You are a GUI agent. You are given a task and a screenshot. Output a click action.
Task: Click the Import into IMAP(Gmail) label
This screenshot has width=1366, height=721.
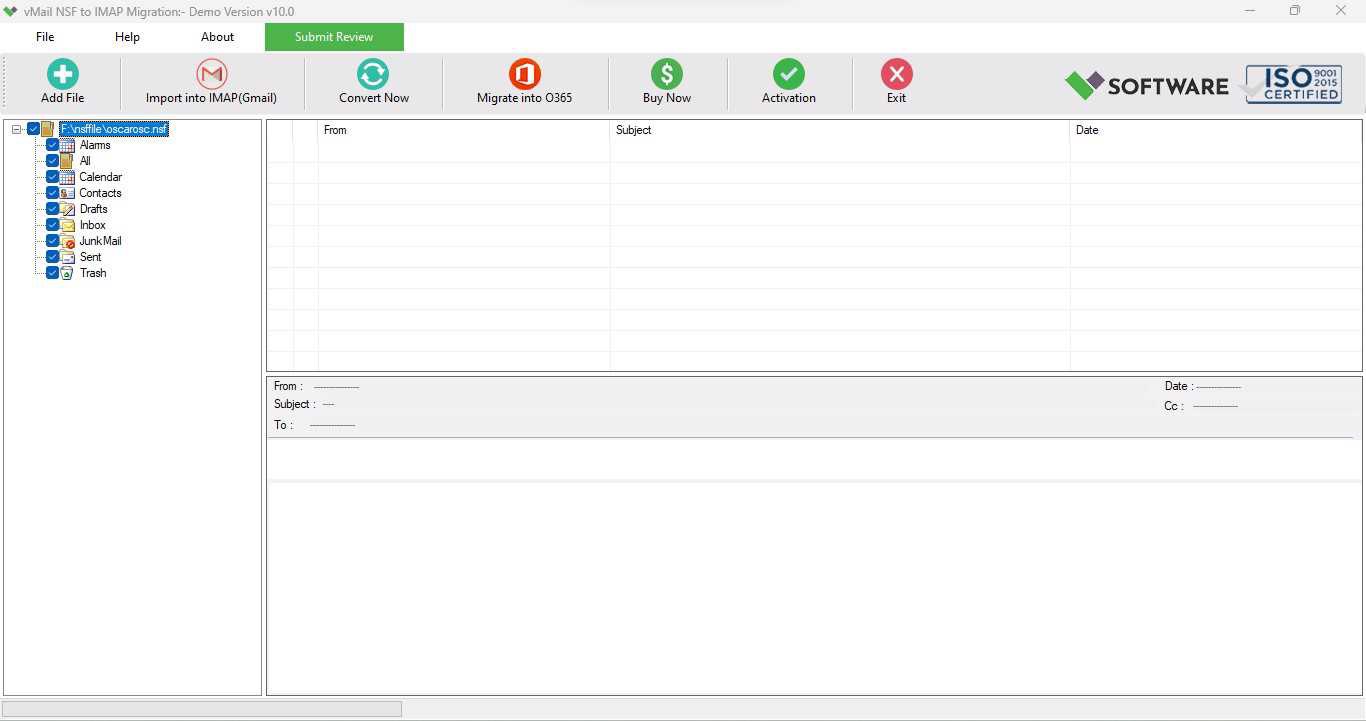(x=211, y=98)
